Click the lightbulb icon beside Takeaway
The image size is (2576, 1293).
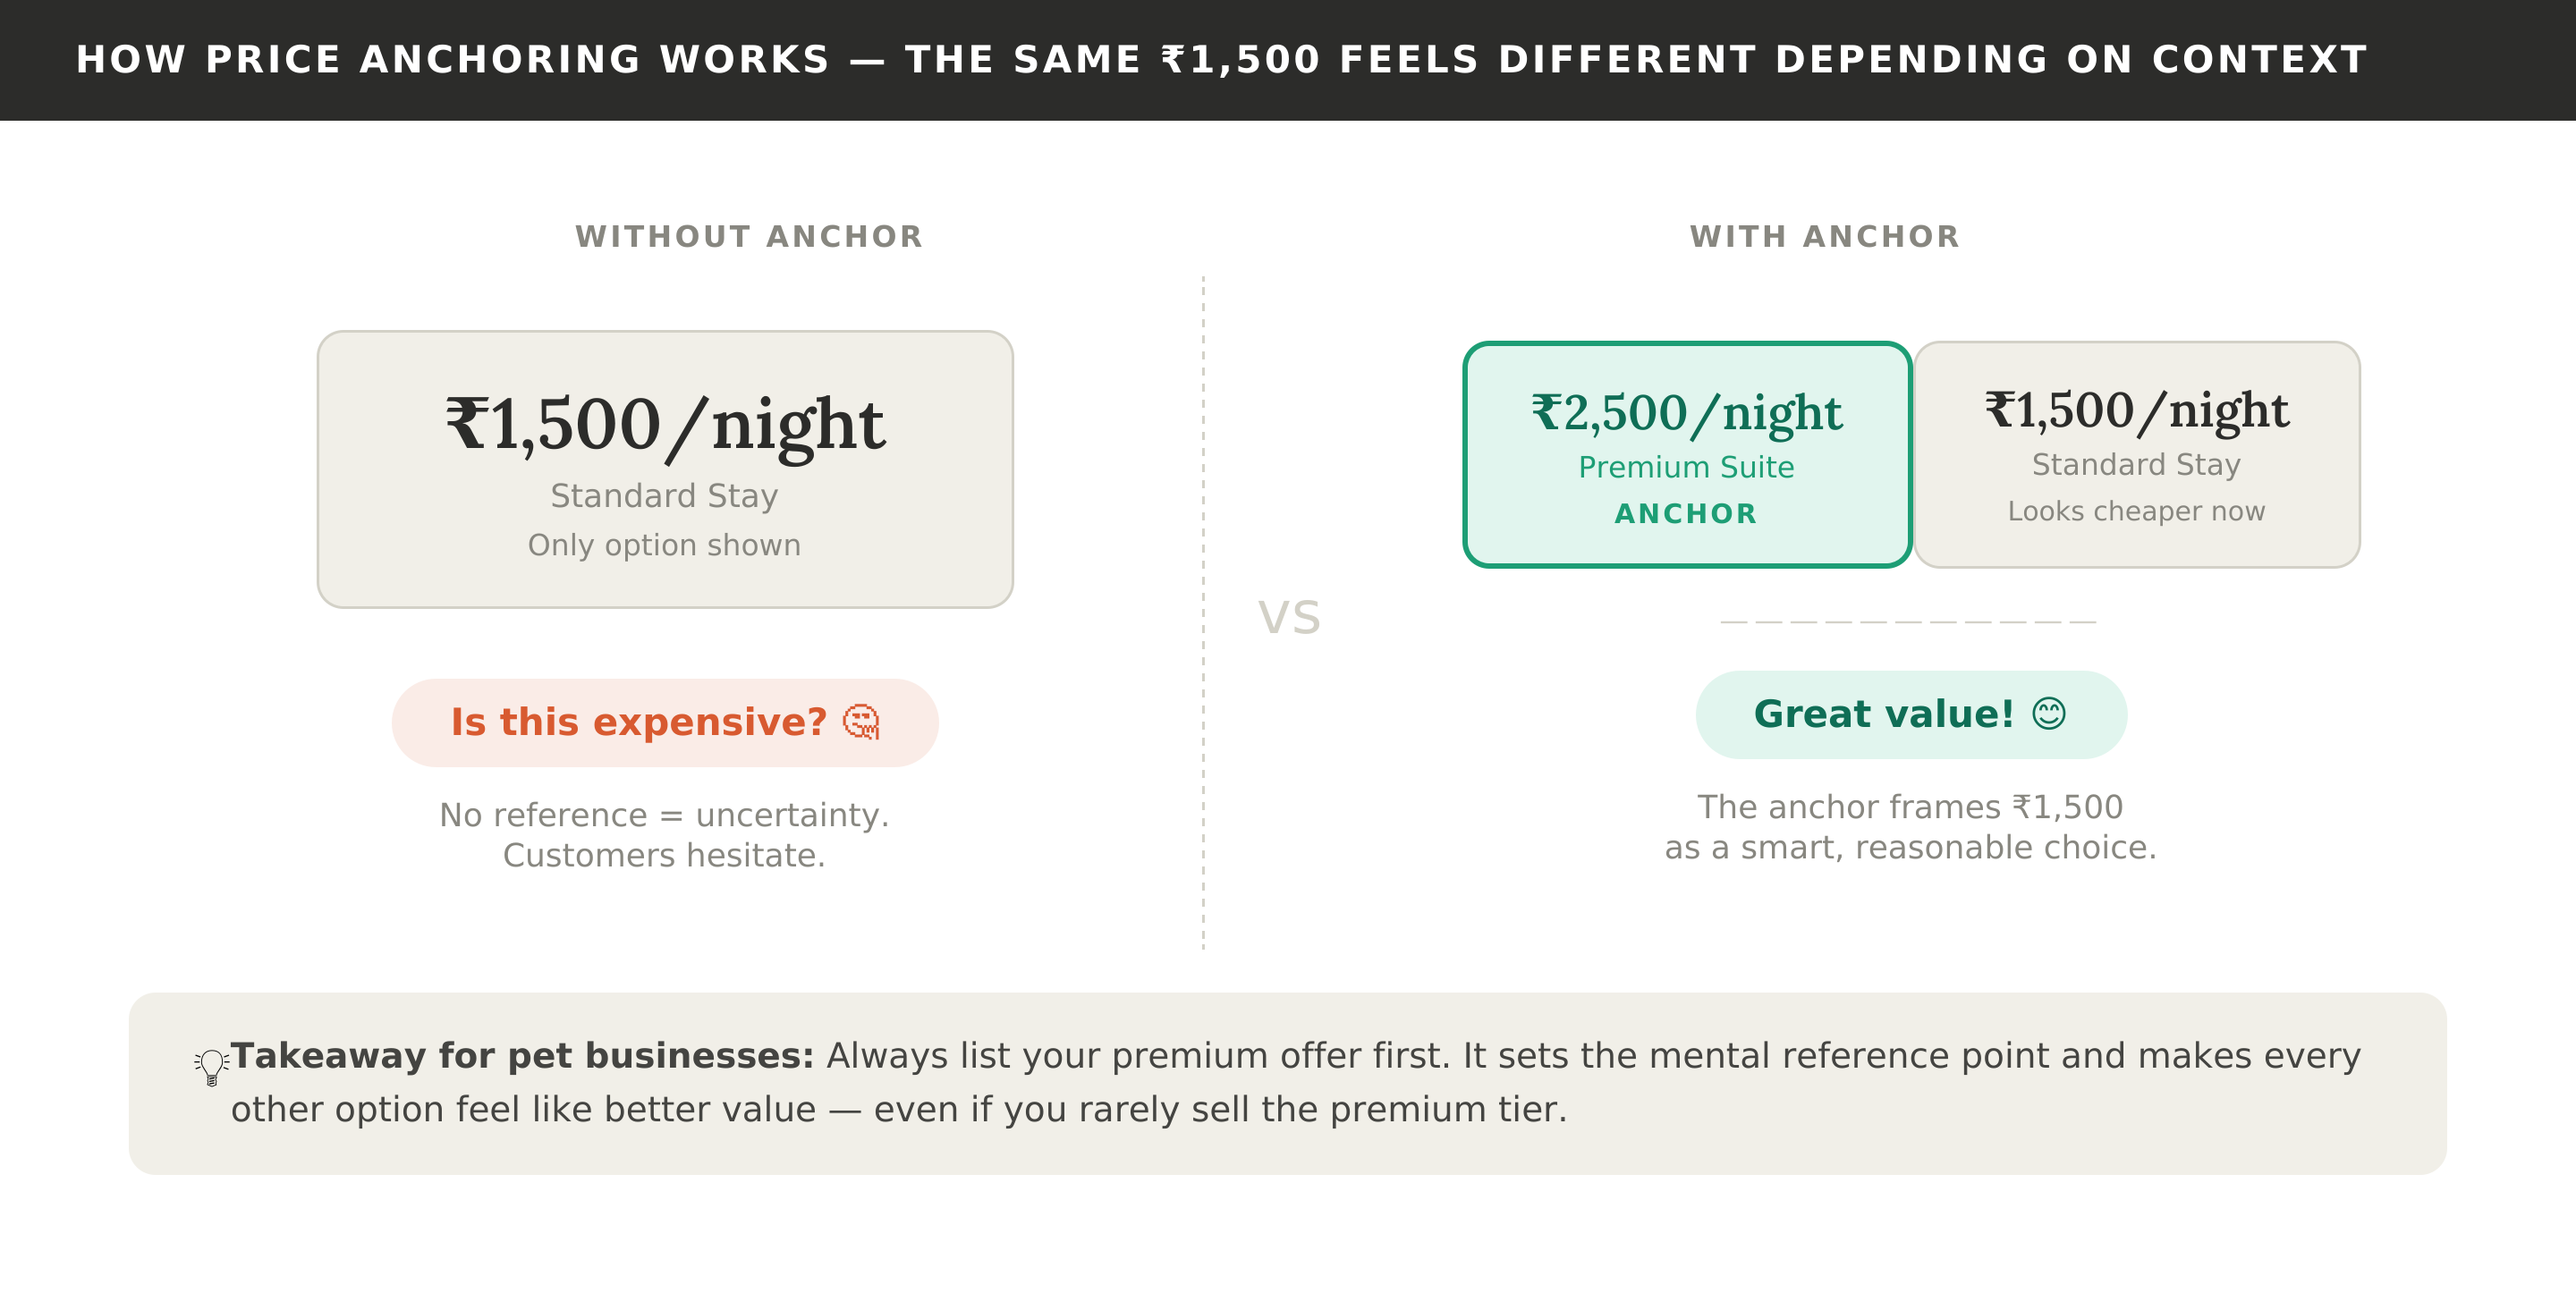pyautogui.click(x=211, y=1066)
